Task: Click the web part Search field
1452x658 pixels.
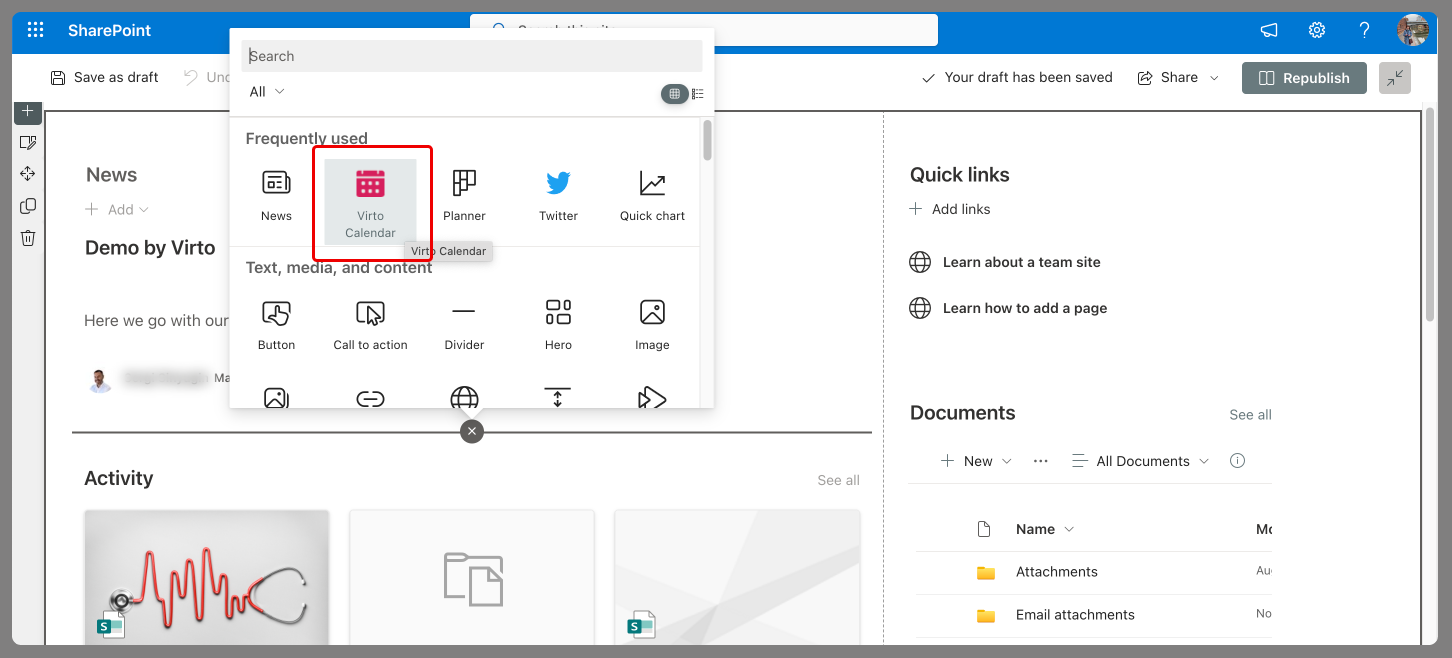Action: point(471,56)
